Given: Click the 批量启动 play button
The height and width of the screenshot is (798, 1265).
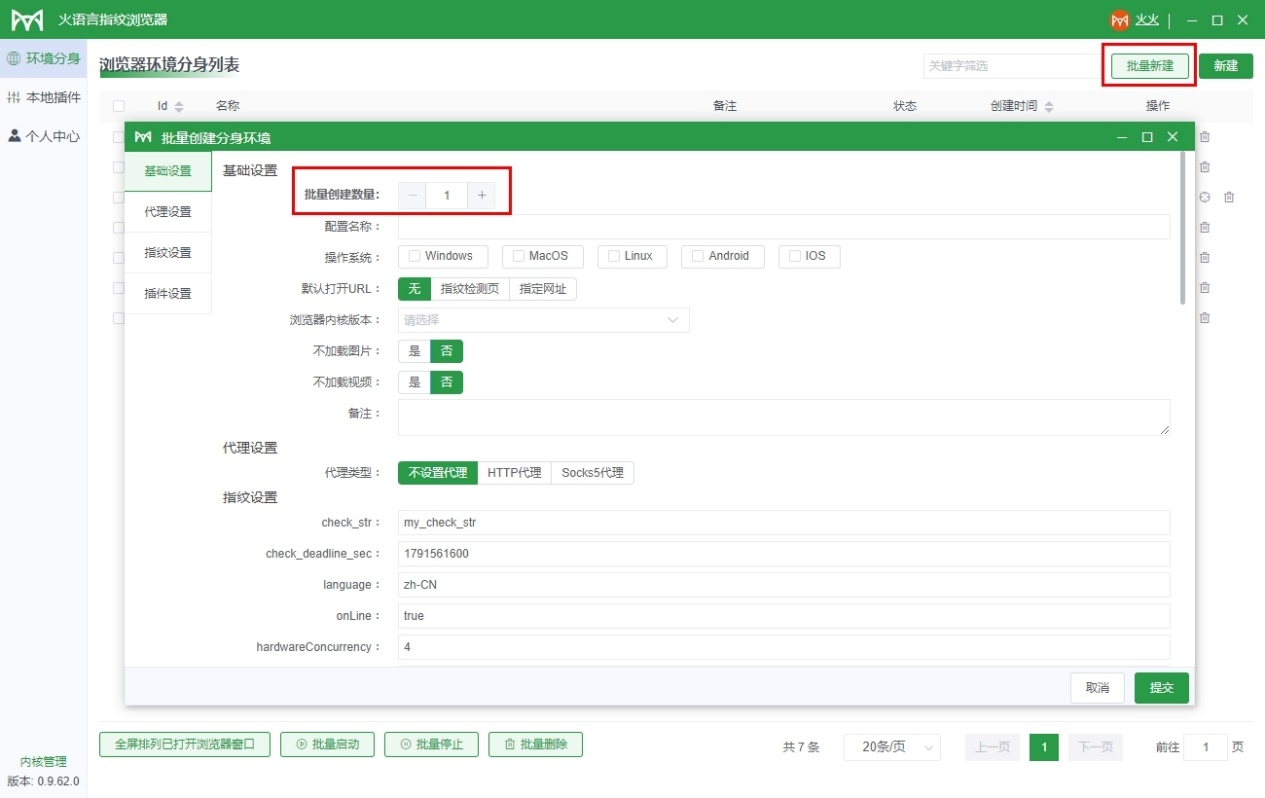Looking at the screenshot, I should click(x=327, y=744).
